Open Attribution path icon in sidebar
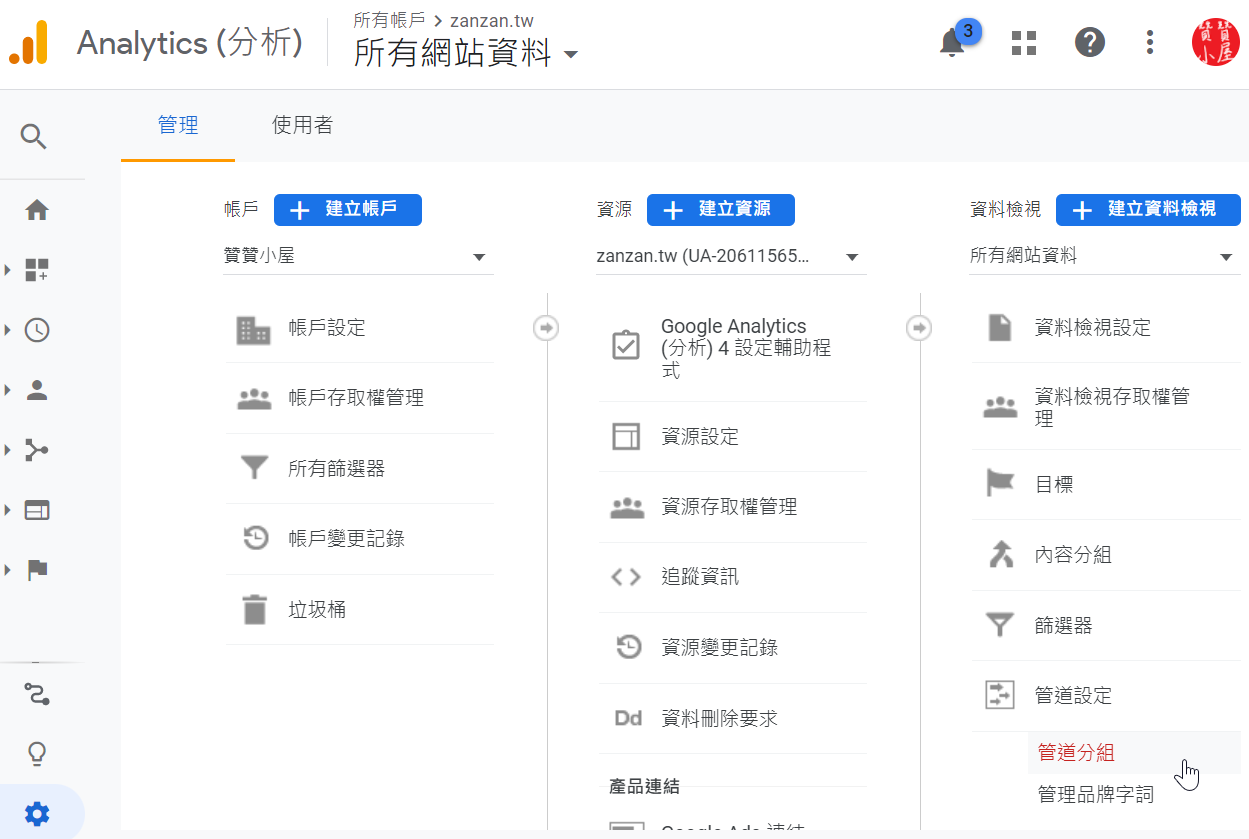 pos(37,693)
